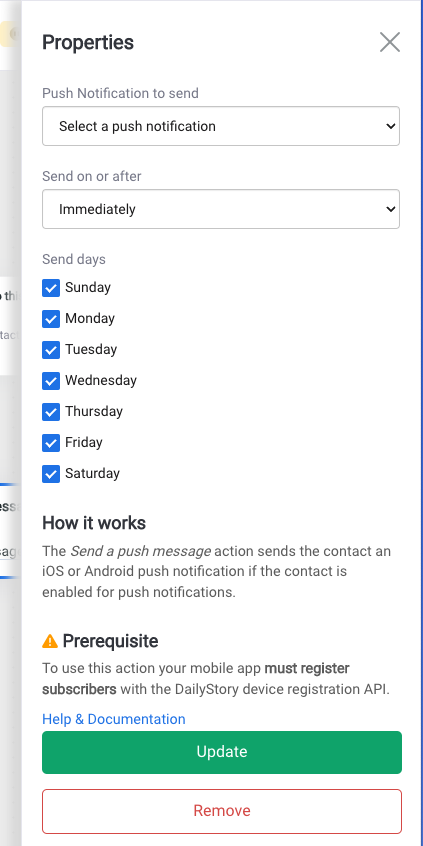423x846 pixels.
Task: Uncheck Friday in Send days
Action: pos(51,443)
